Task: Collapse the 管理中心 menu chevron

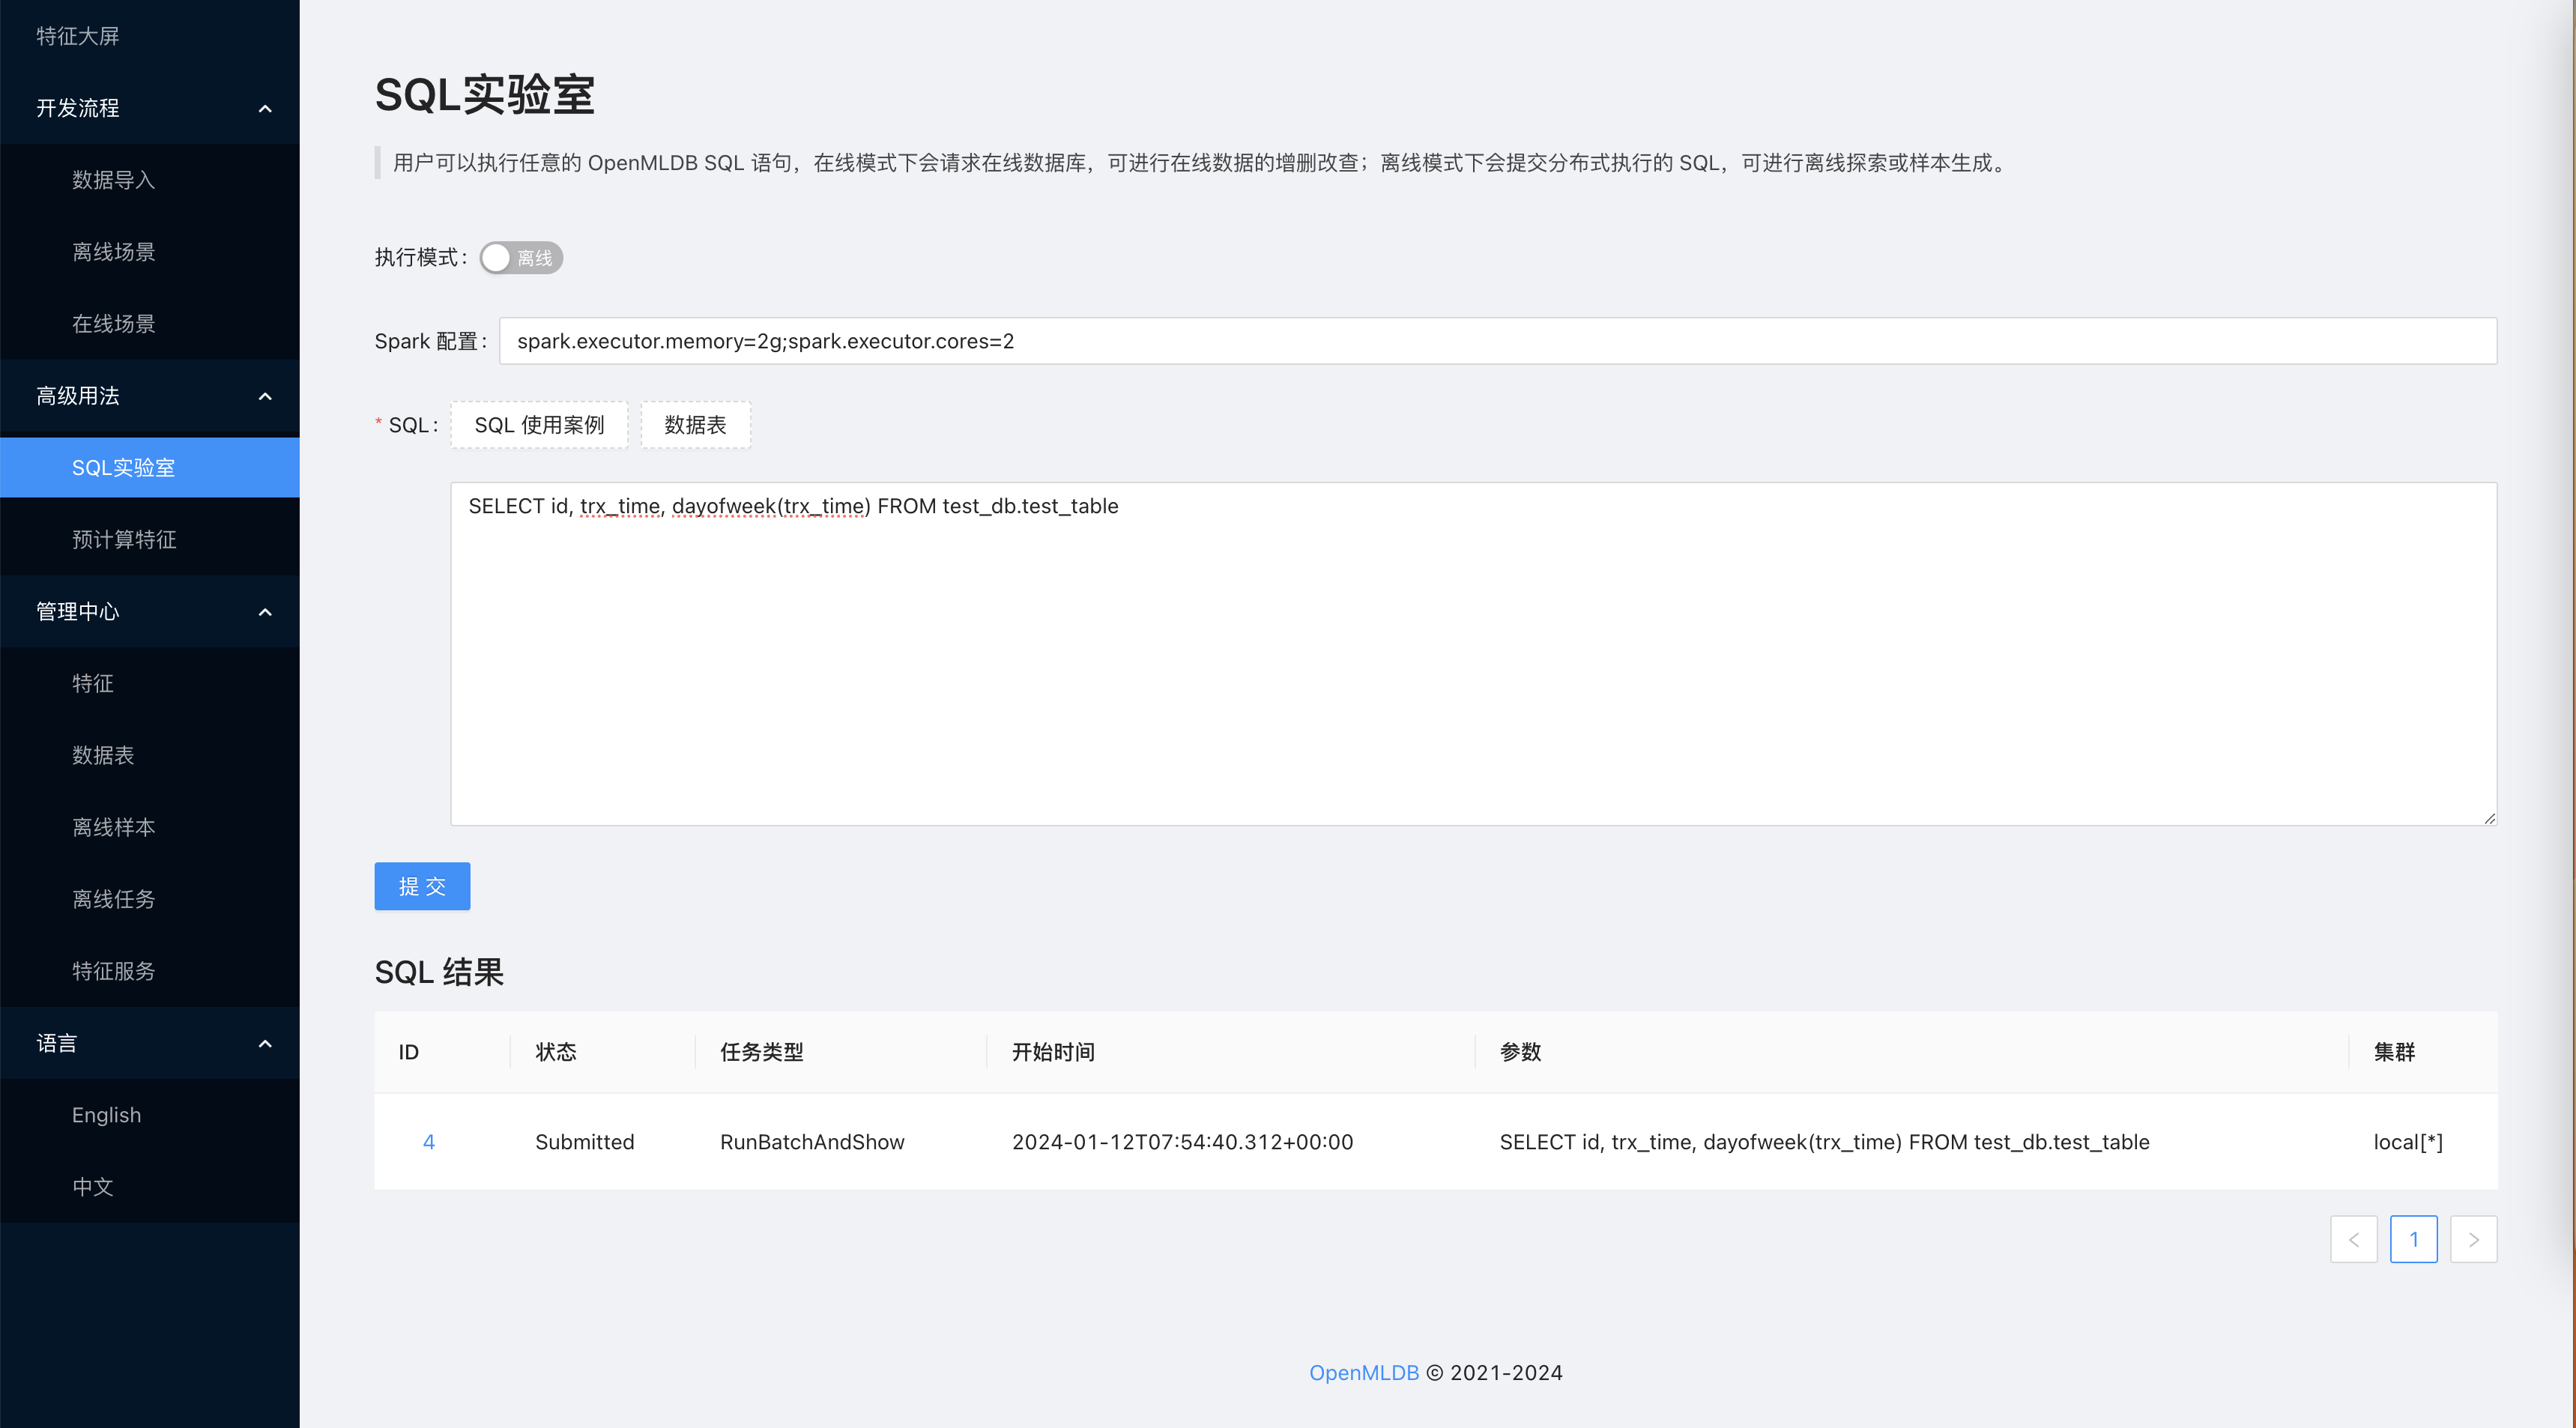Action: [265, 612]
